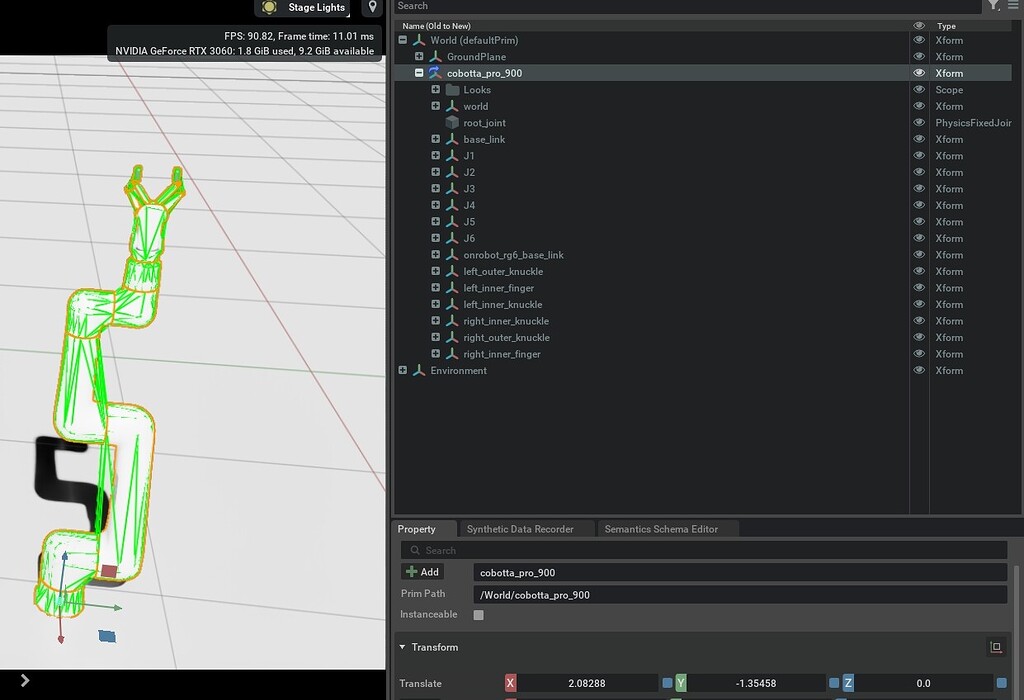Switch to the Synthetic Data Recorder tab
Viewport: 1024px width, 700px height.
click(x=522, y=528)
